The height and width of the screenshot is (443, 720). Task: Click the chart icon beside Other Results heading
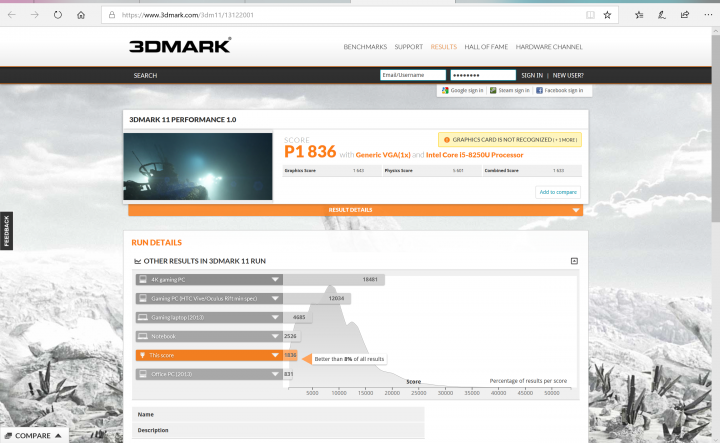(137, 261)
